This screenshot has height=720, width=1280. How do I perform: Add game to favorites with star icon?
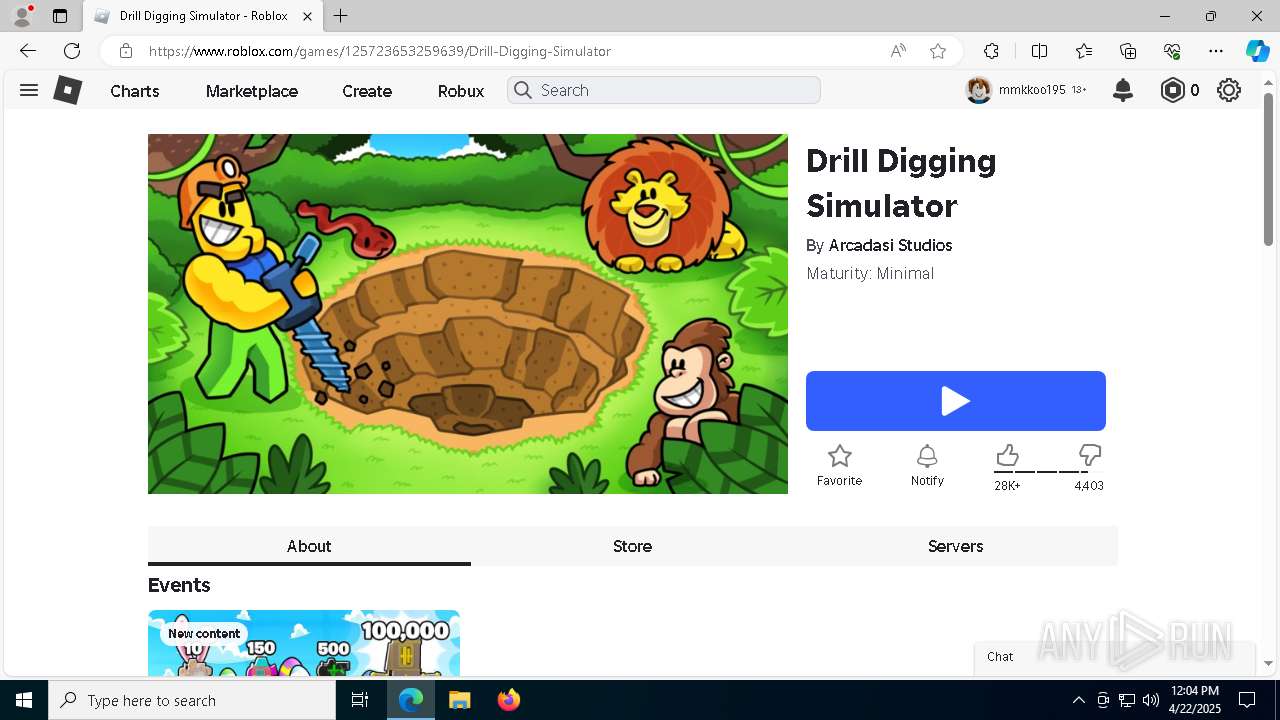[840, 457]
